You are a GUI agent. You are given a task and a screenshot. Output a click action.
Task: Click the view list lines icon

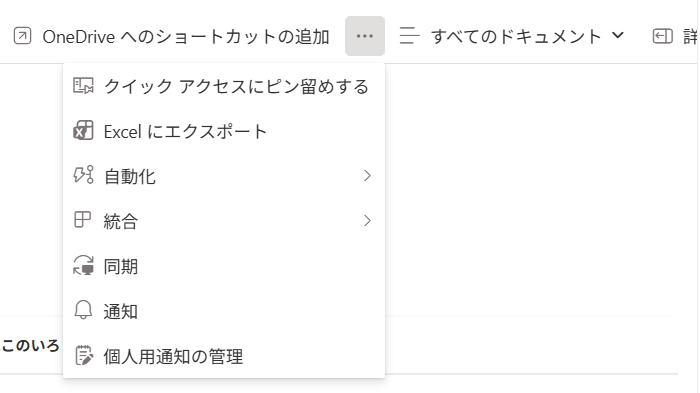click(409, 36)
